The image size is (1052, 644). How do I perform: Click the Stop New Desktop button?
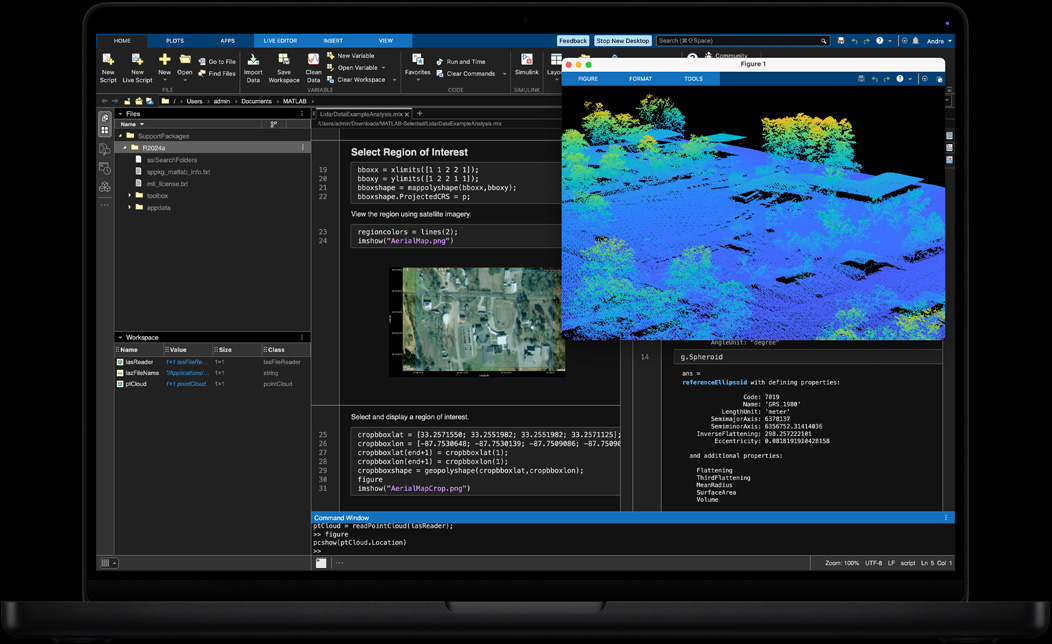point(622,41)
